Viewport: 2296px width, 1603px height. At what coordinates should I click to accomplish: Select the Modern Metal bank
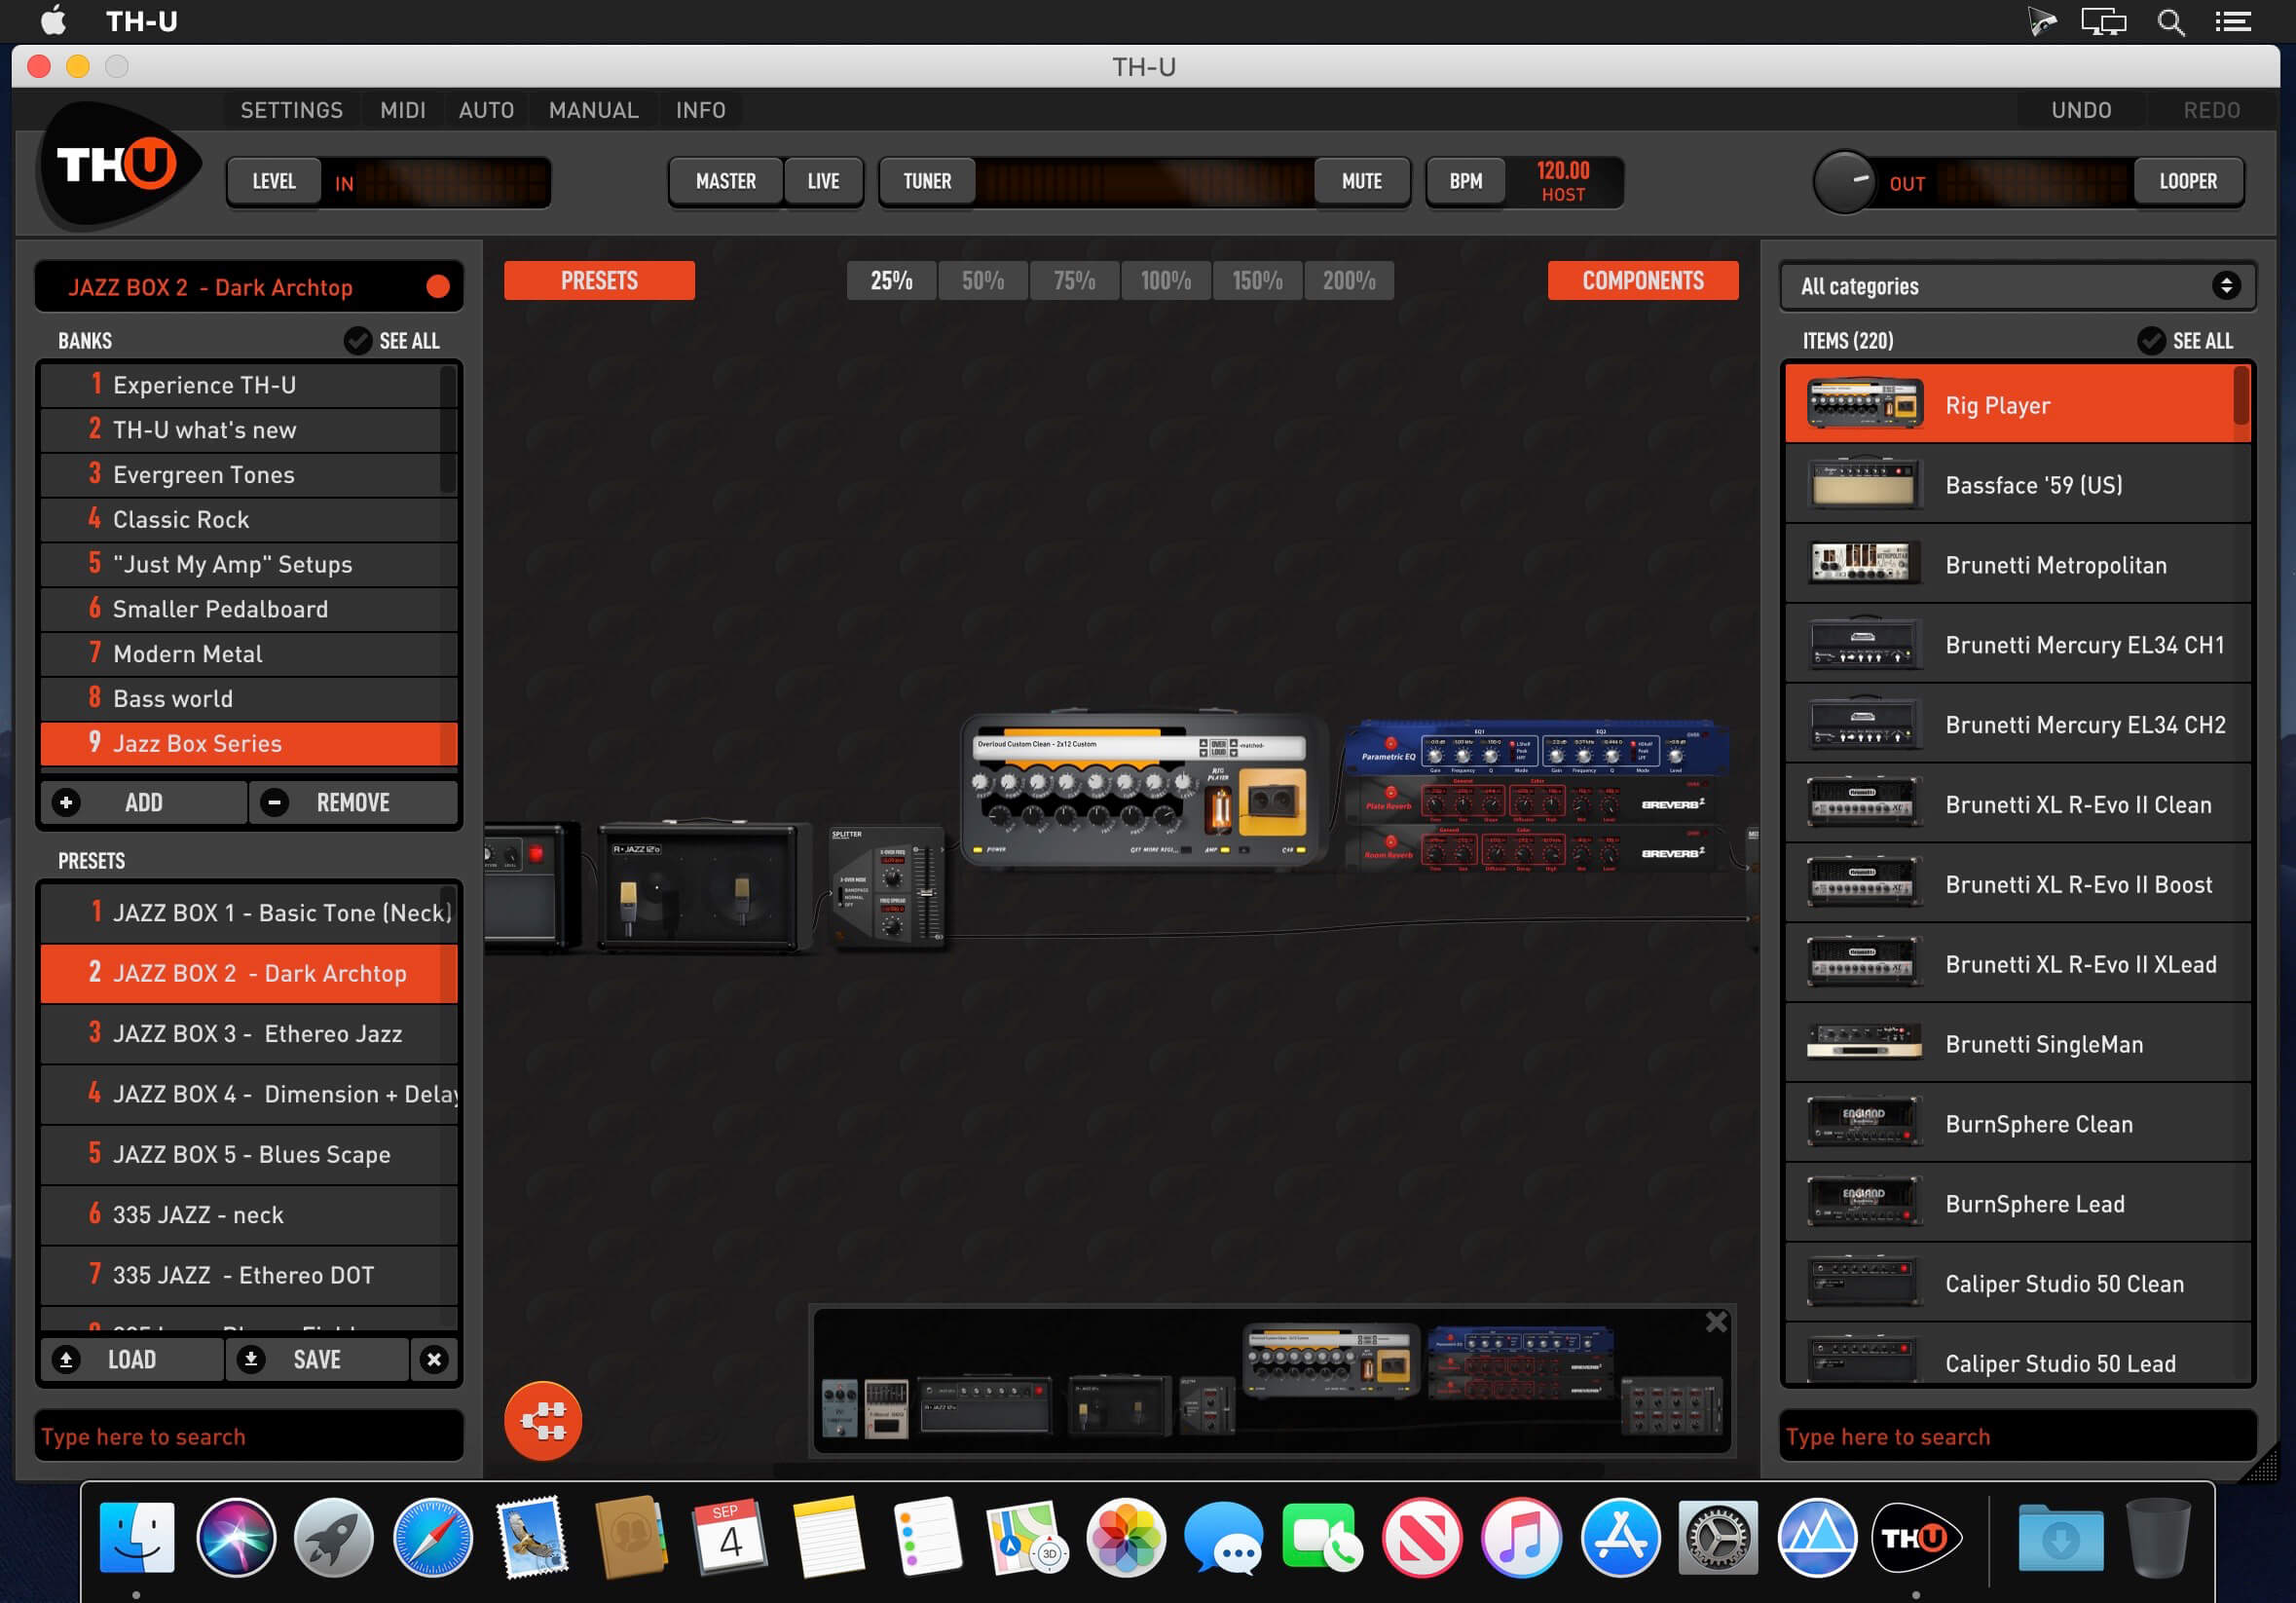coord(248,653)
